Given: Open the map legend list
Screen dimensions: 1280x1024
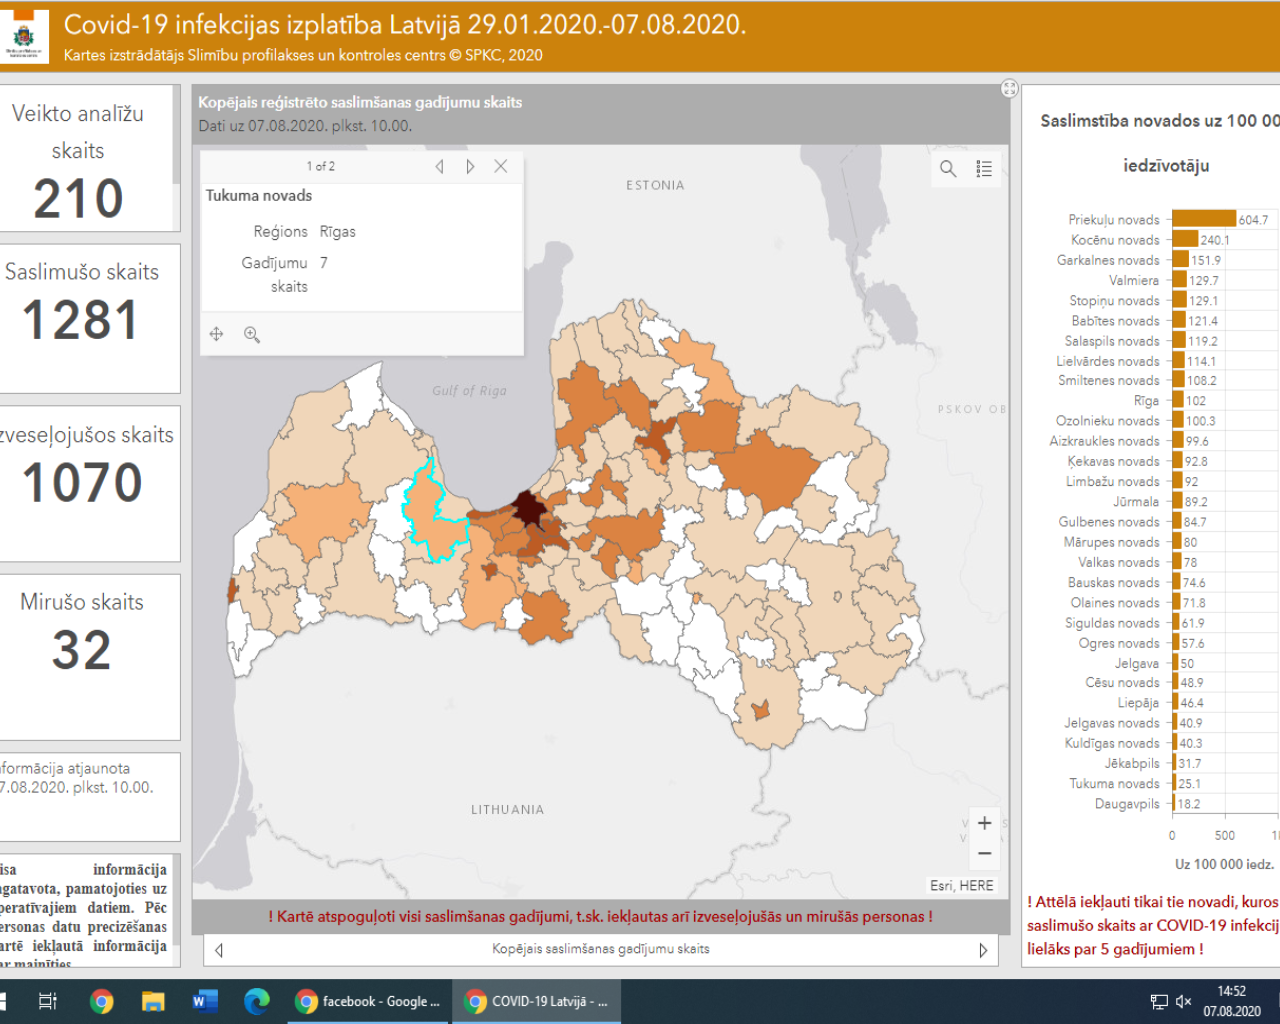Looking at the screenshot, I should point(984,169).
